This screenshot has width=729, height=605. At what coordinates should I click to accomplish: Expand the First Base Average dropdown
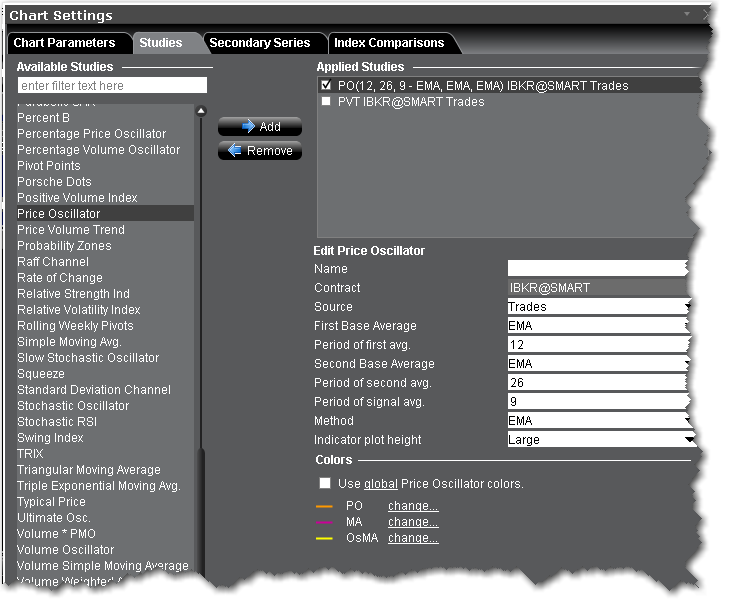point(598,326)
